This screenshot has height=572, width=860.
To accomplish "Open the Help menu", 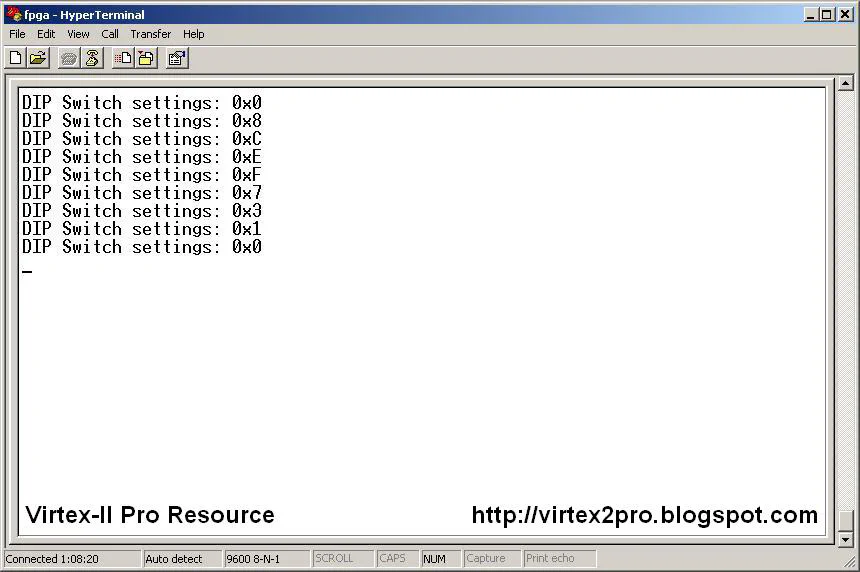I will point(193,34).
